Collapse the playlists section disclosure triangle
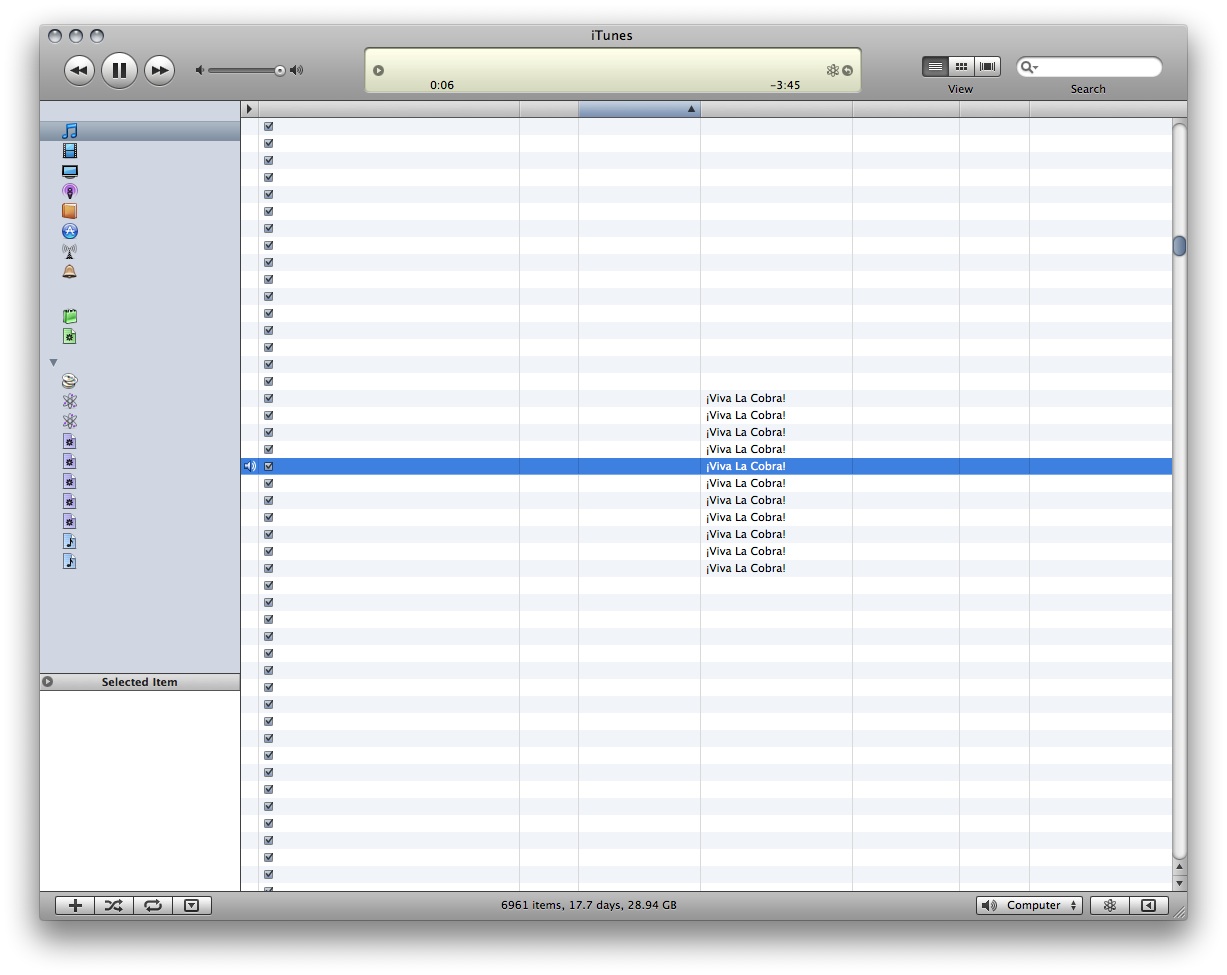The width and height of the screenshot is (1227, 975). coord(54,362)
